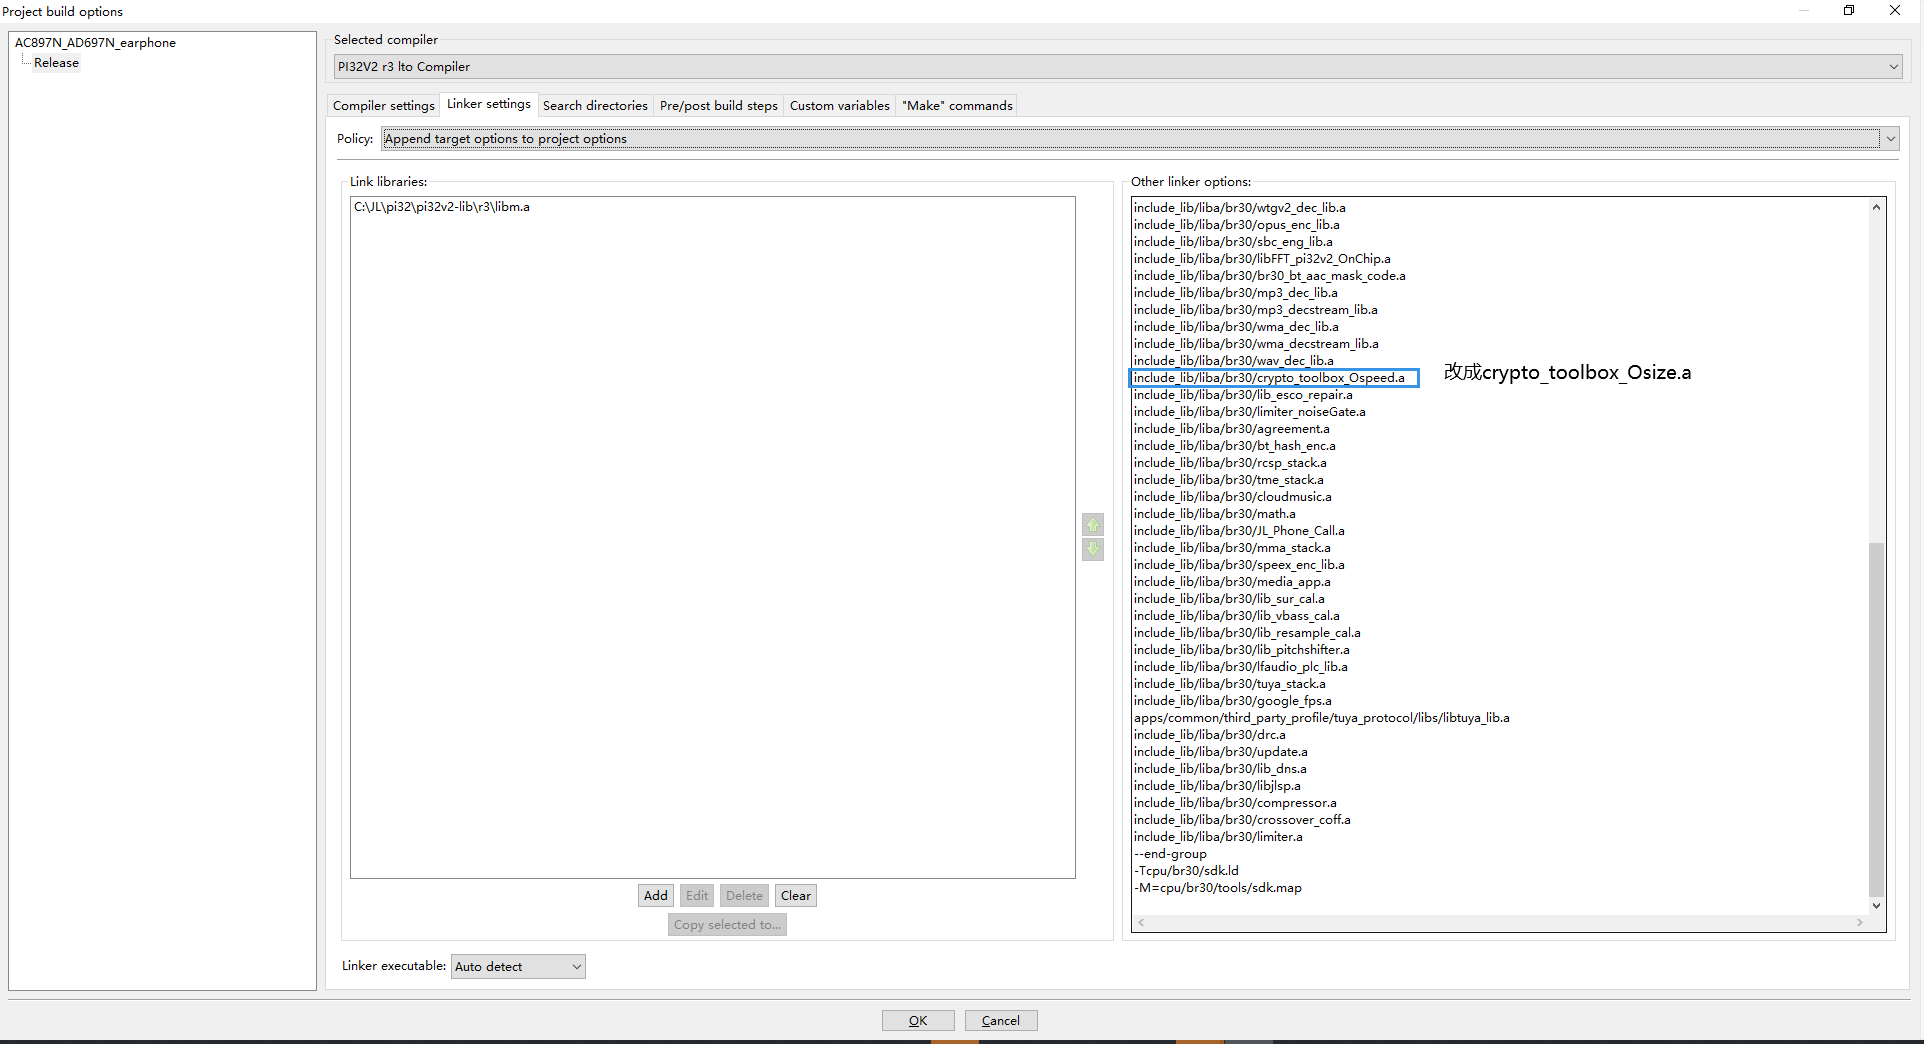Click horizontal scrollbar right arrow in linker options
This screenshot has width=1924, height=1044.
[1859, 923]
